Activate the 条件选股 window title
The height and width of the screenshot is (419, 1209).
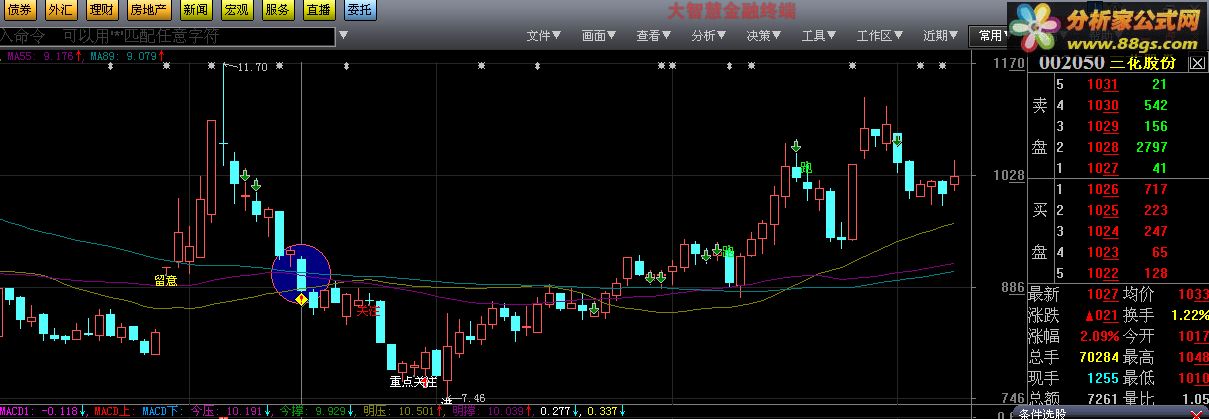pos(1042,413)
